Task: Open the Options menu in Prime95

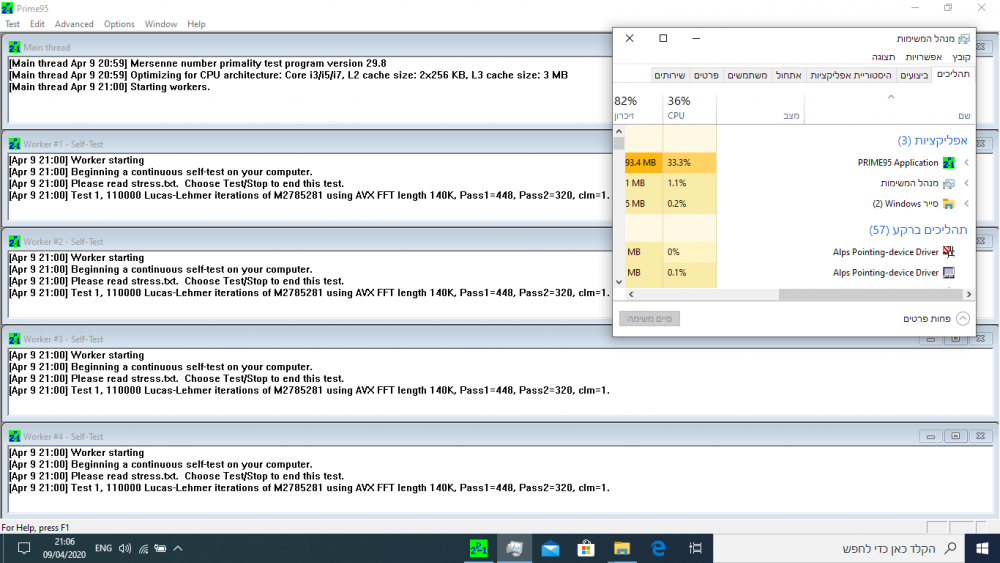Action: [119, 24]
